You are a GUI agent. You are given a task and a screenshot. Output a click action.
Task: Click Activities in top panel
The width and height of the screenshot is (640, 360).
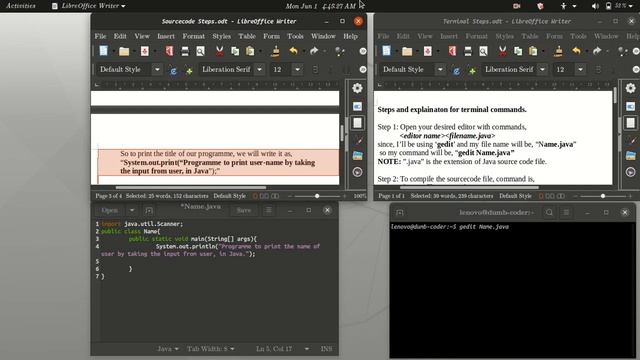point(20,6)
